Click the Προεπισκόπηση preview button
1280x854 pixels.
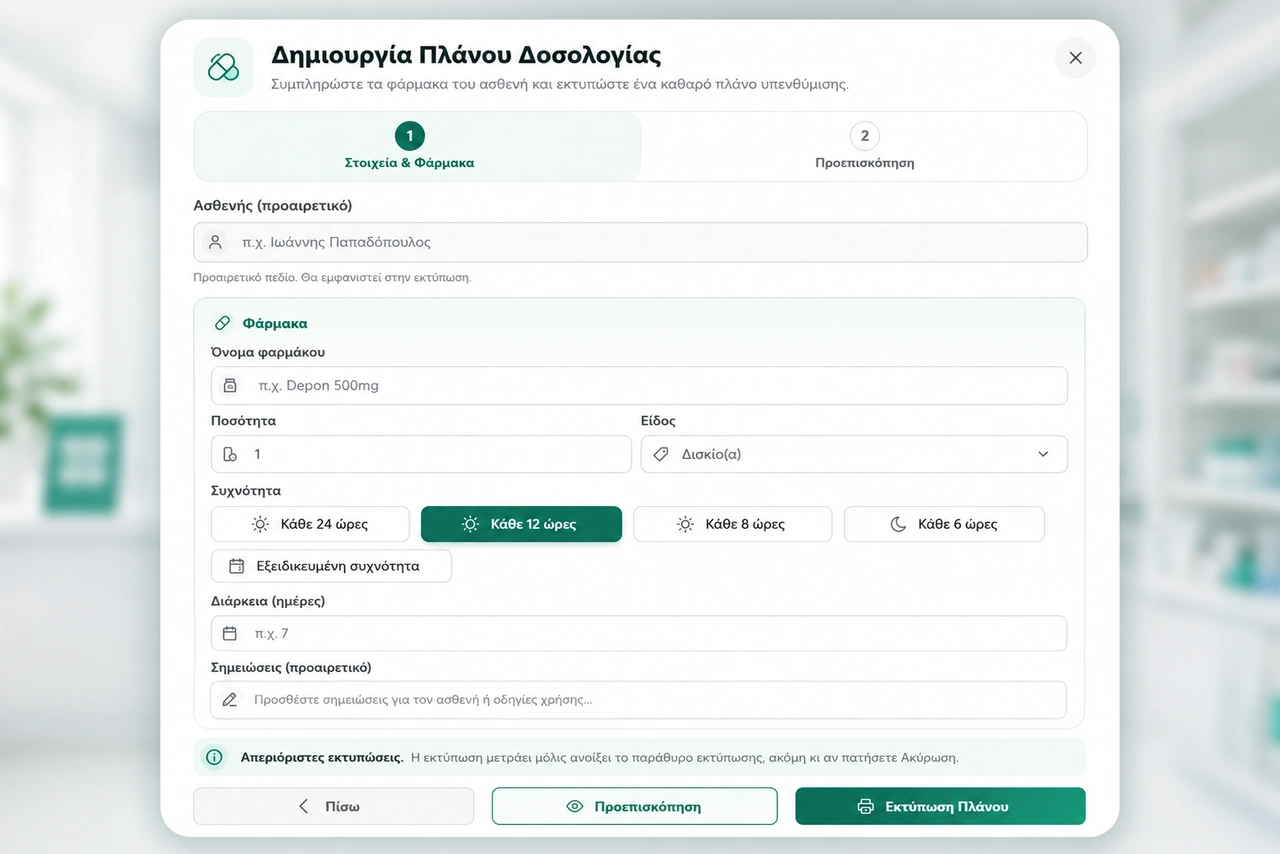coord(634,806)
